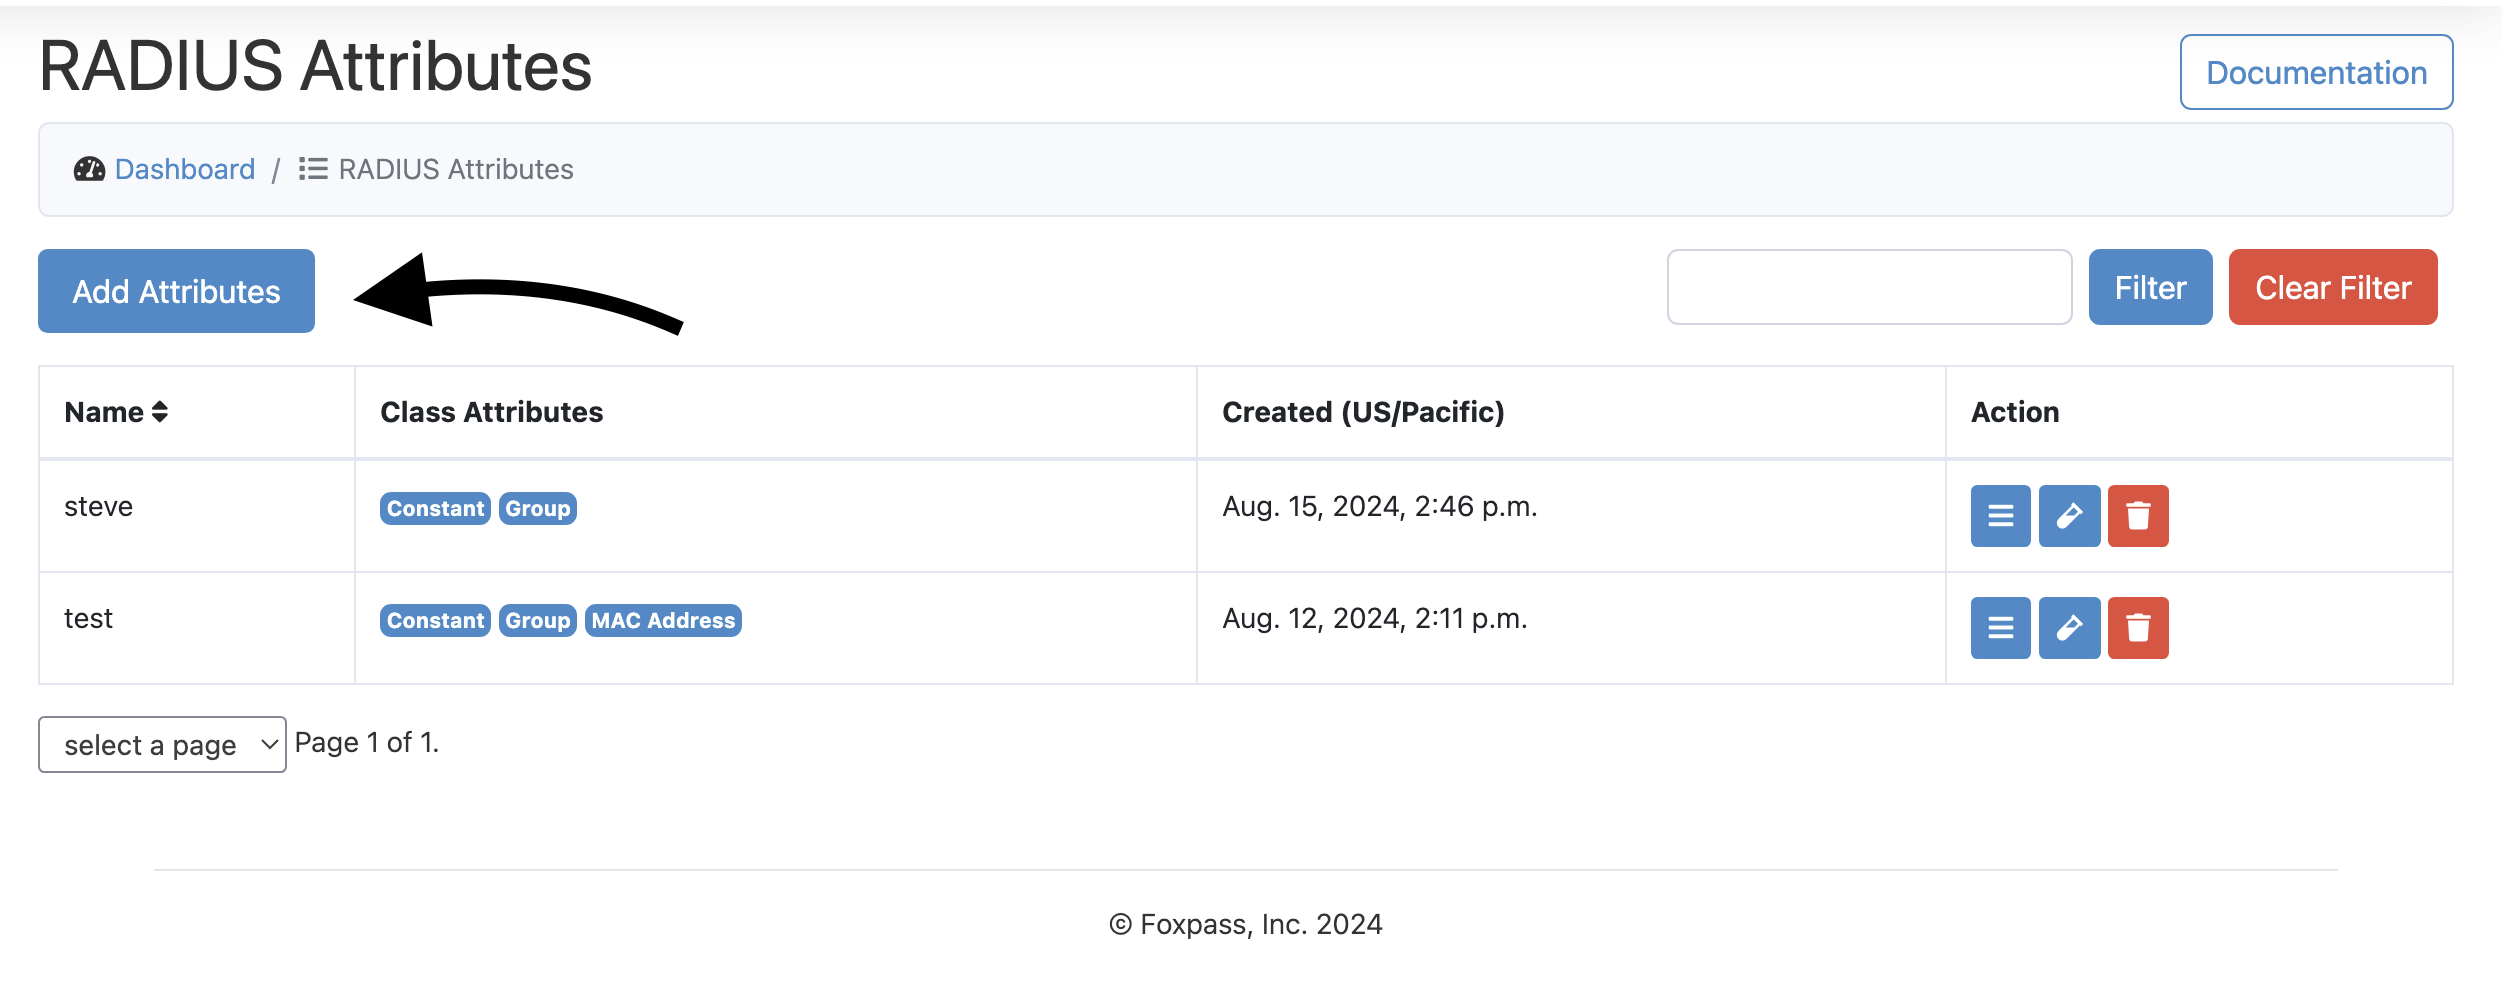Click the Foxpass, Inc. 2024 footer text
This screenshot has width=2502, height=982.
click(1246, 924)
